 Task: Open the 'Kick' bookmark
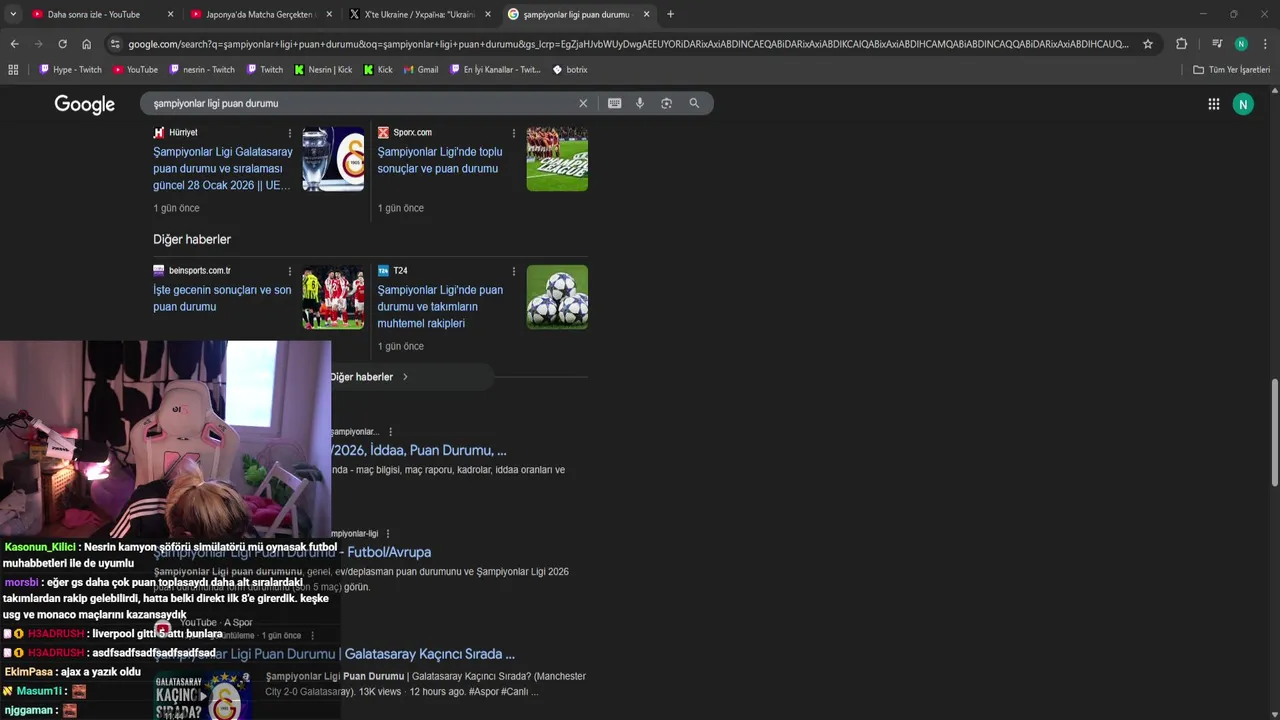378,70
